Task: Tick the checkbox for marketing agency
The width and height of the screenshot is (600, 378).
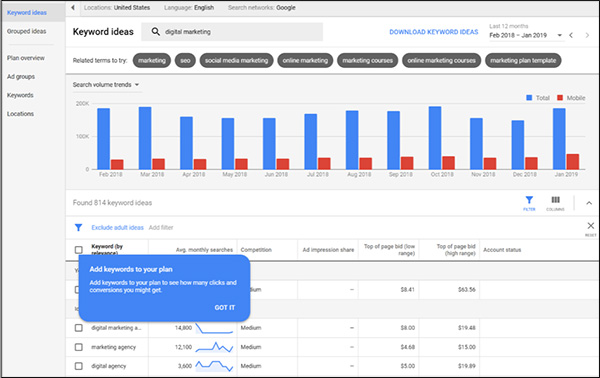Action: (x=78, y=347)
